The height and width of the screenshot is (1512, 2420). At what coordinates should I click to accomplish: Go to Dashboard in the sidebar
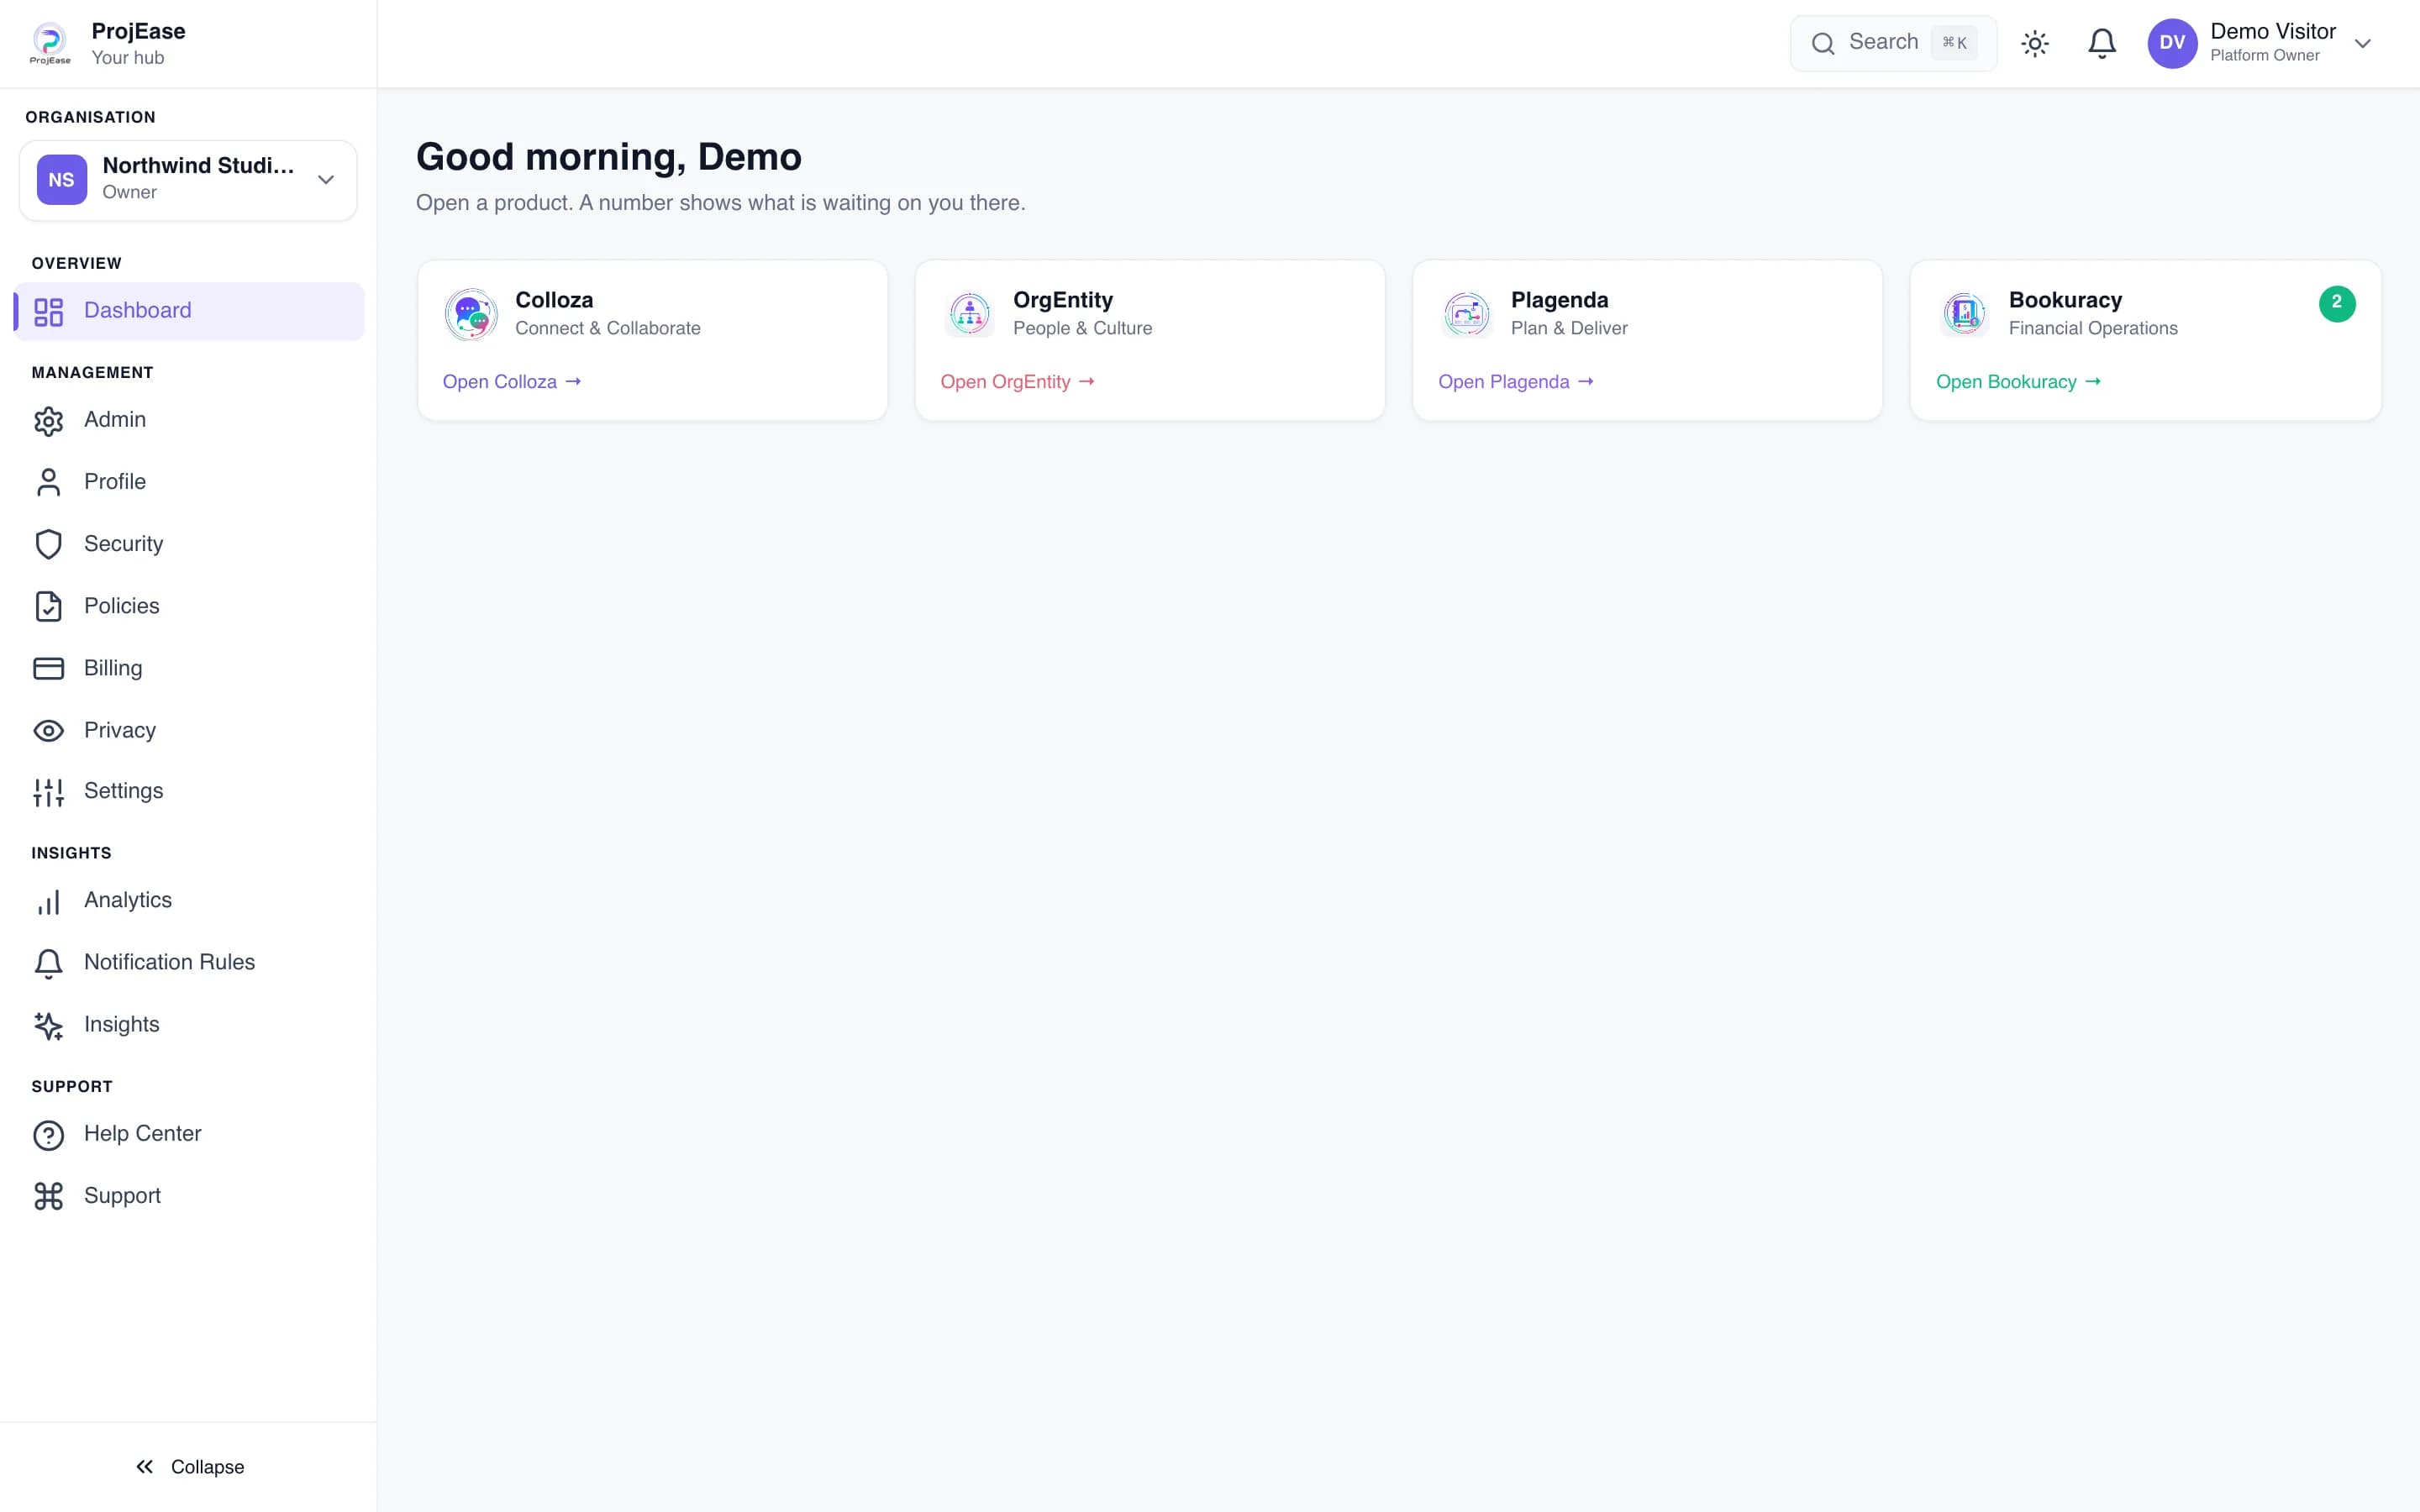(189, 311)
